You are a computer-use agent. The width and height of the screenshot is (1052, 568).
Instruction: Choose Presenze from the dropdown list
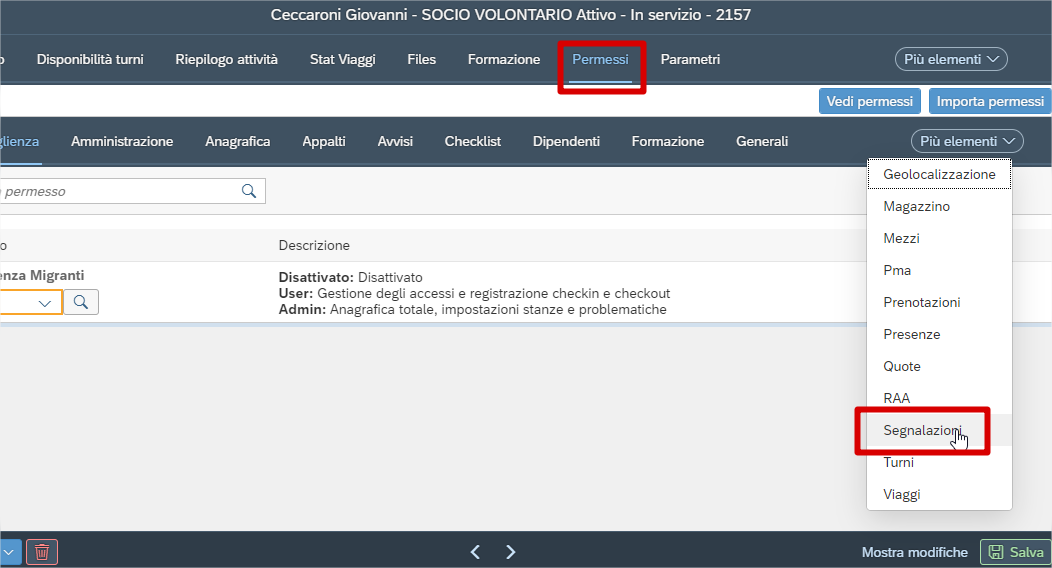[939, 334]
